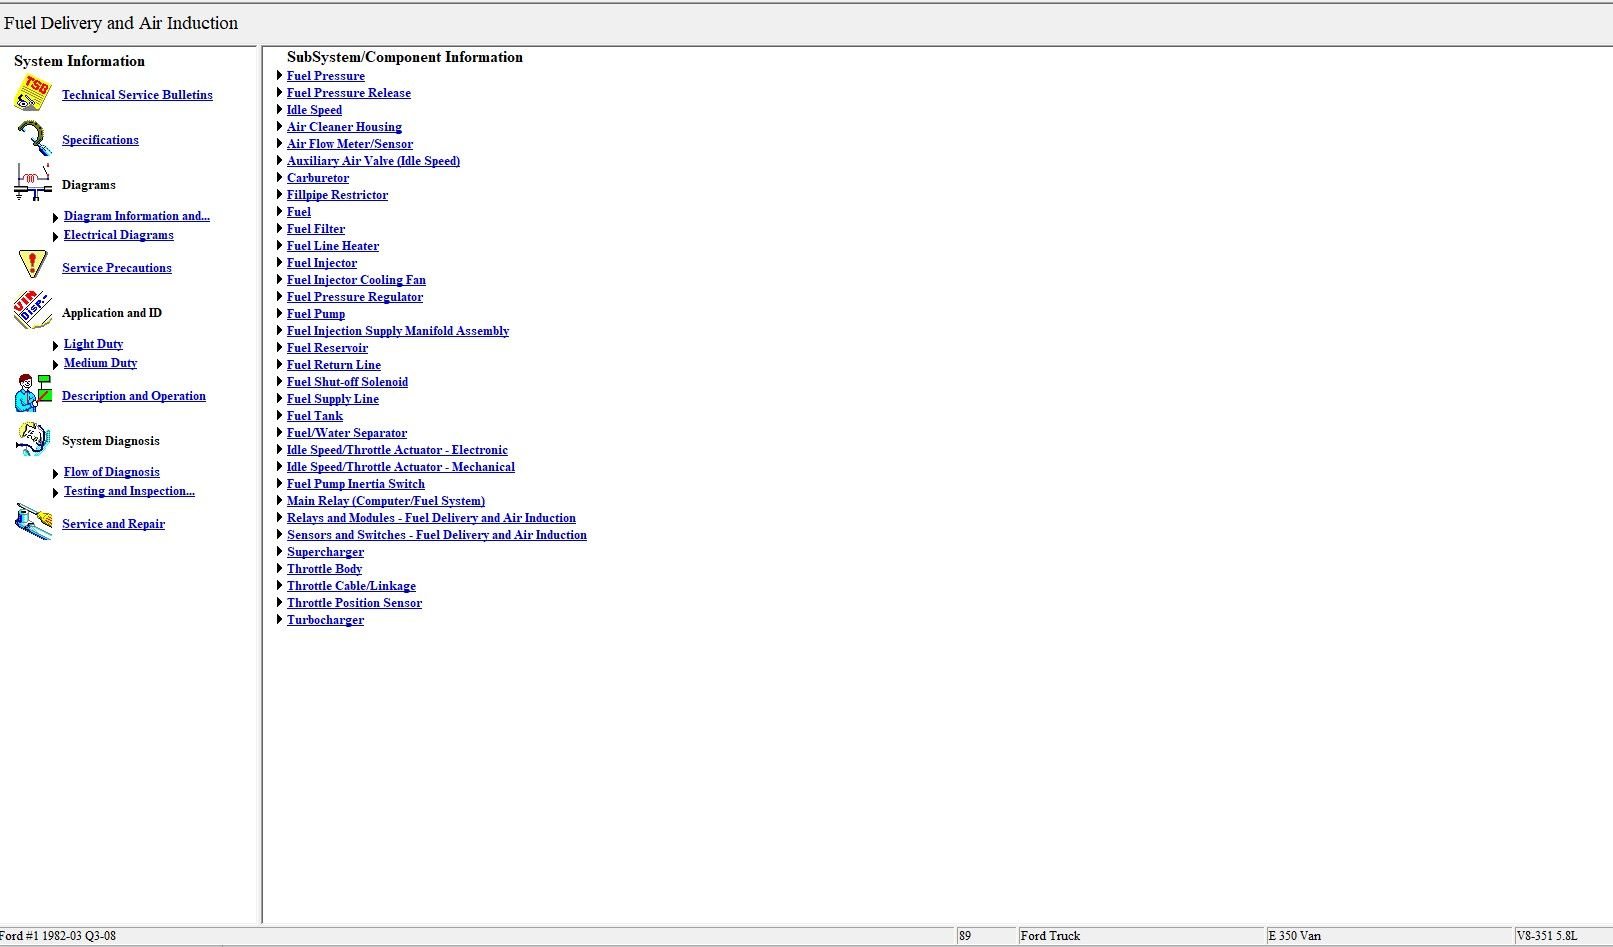
Task: Click the Service Precautions warning icon
Action: [33, 266]
